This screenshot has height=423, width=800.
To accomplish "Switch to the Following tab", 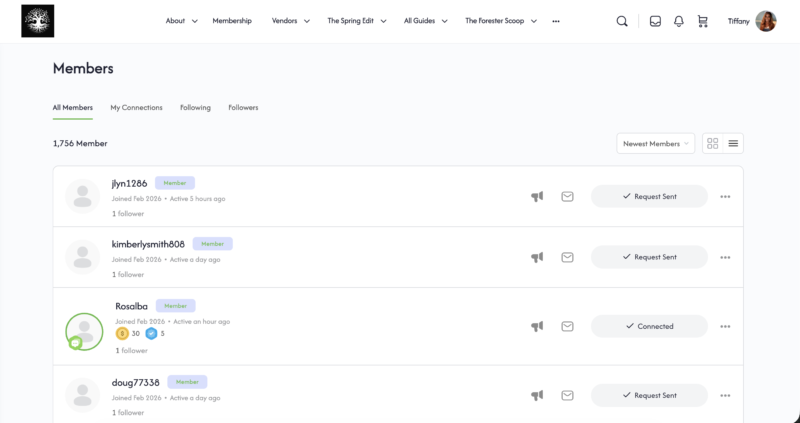I will click(195, 108).
